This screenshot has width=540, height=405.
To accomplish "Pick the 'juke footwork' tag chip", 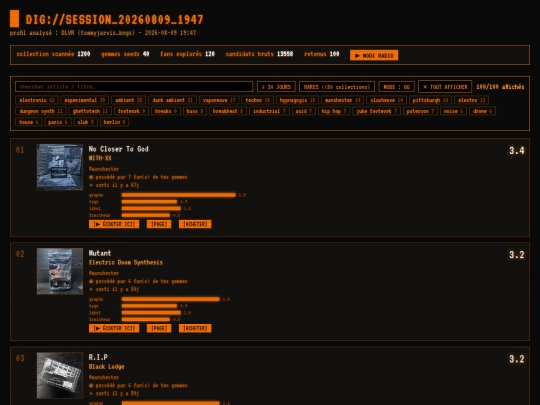I will 376,111.
